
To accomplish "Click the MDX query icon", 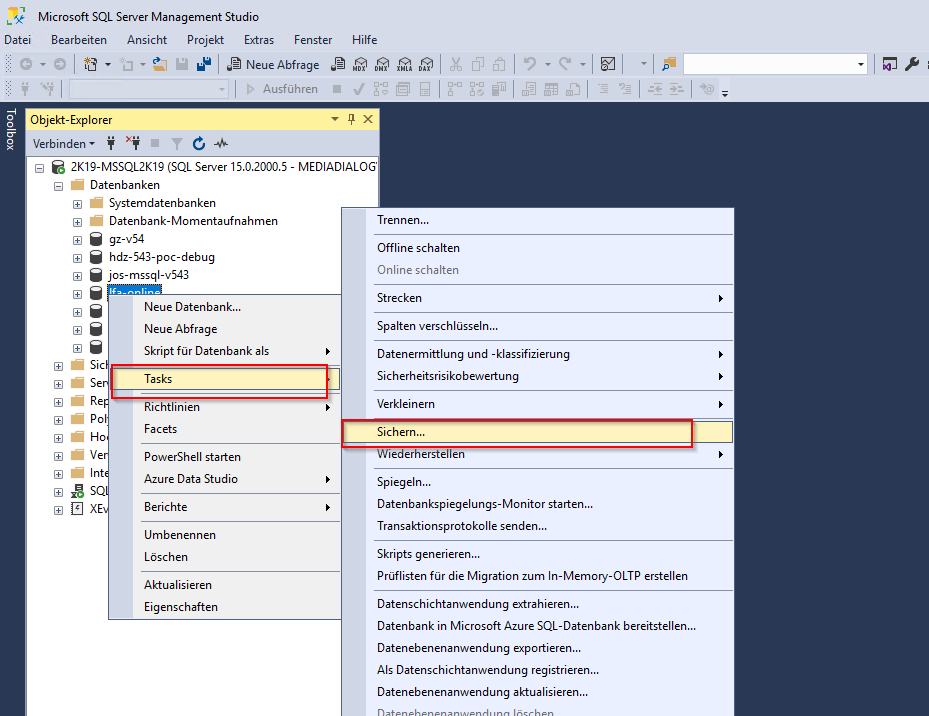I will 360,64.
